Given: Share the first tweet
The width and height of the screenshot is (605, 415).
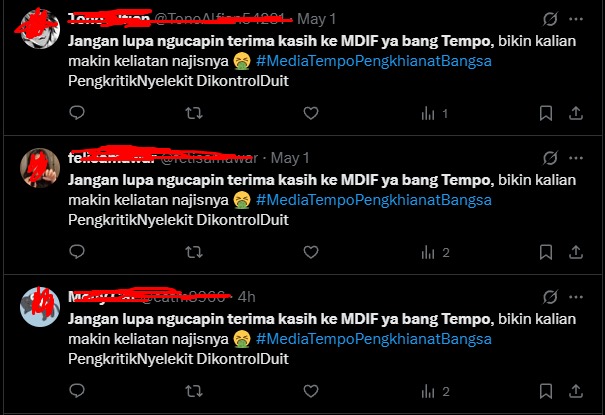Looking at the screenshot, I should pyautogui.click(x=576, y=113).
